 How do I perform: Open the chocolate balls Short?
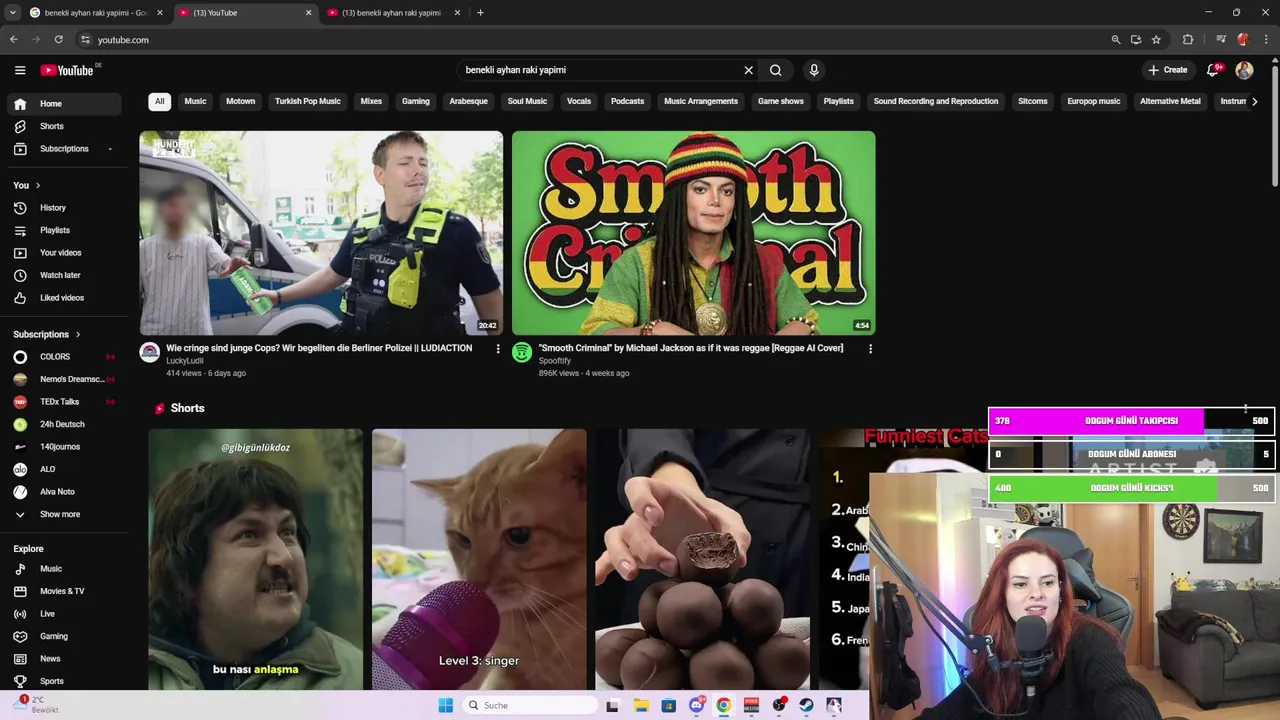[x=702, y=559]
